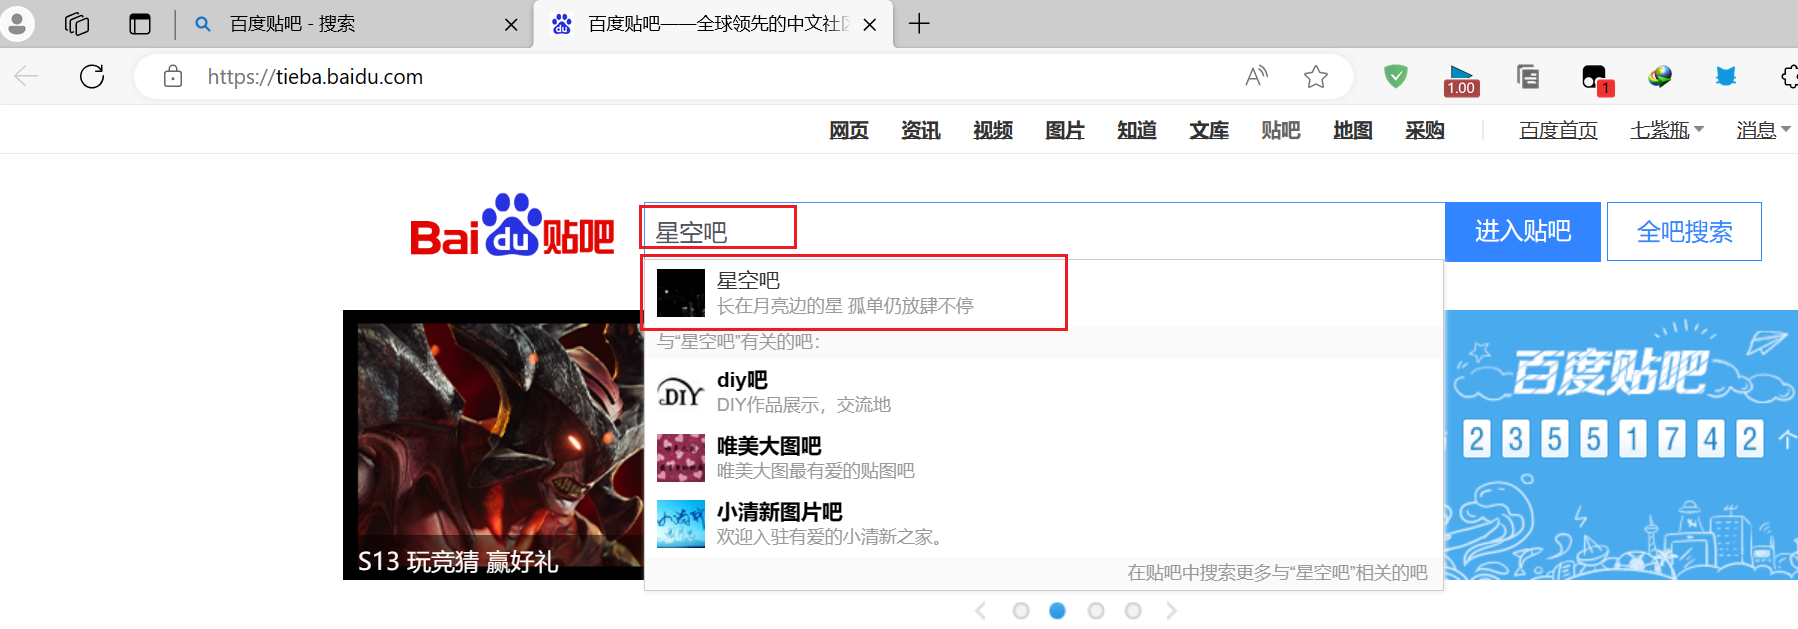
Task: Click the search box containing 星空吧
Action: point(1043,232)
